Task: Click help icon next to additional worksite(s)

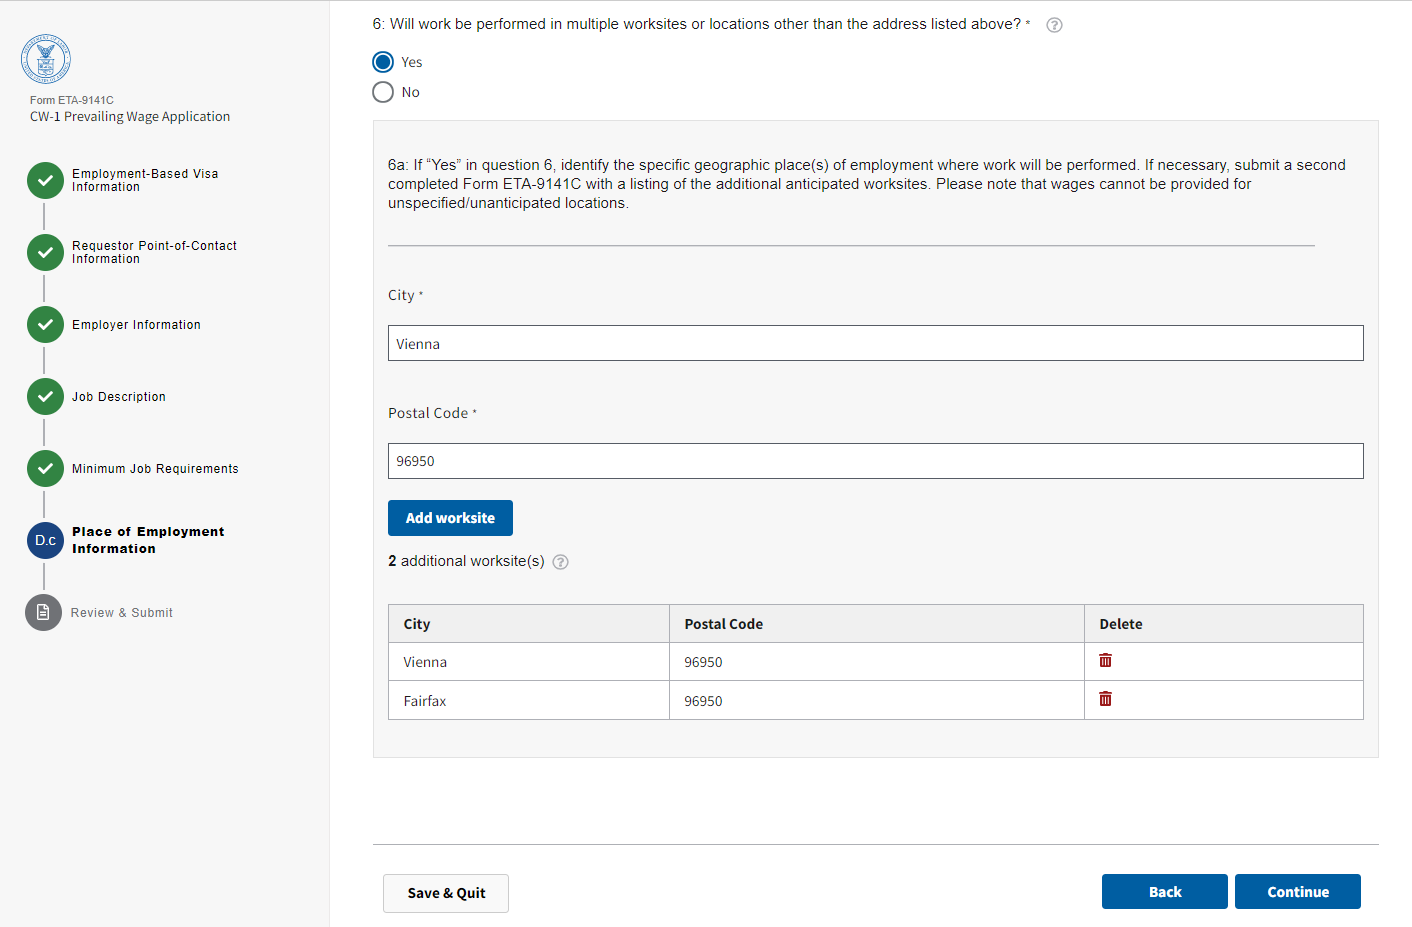Action: point(561,562)
